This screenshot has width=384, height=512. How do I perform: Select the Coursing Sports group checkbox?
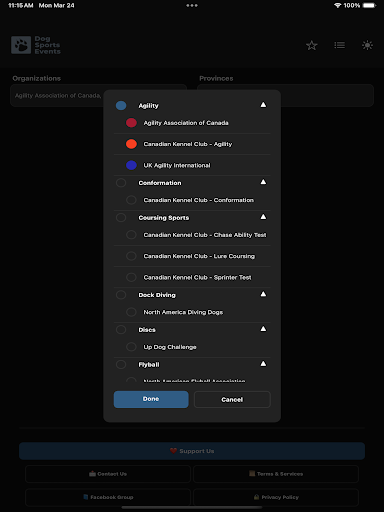pos(121,218)
